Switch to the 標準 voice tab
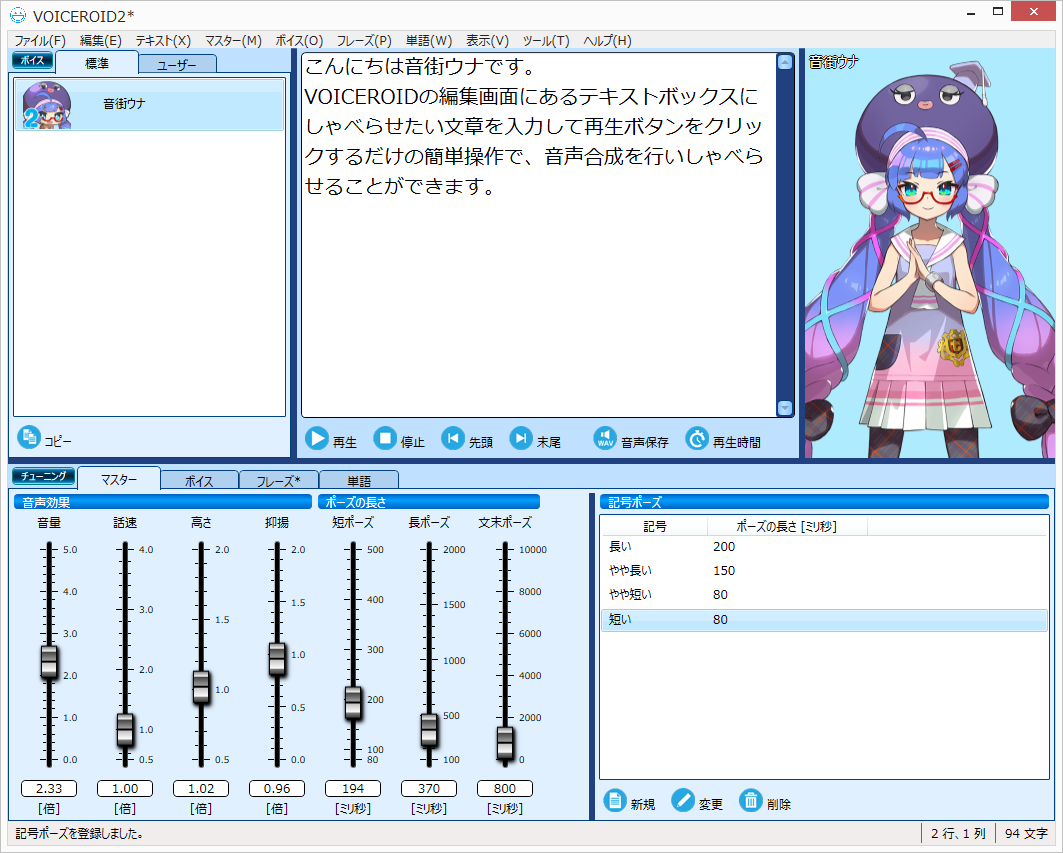 97,63
